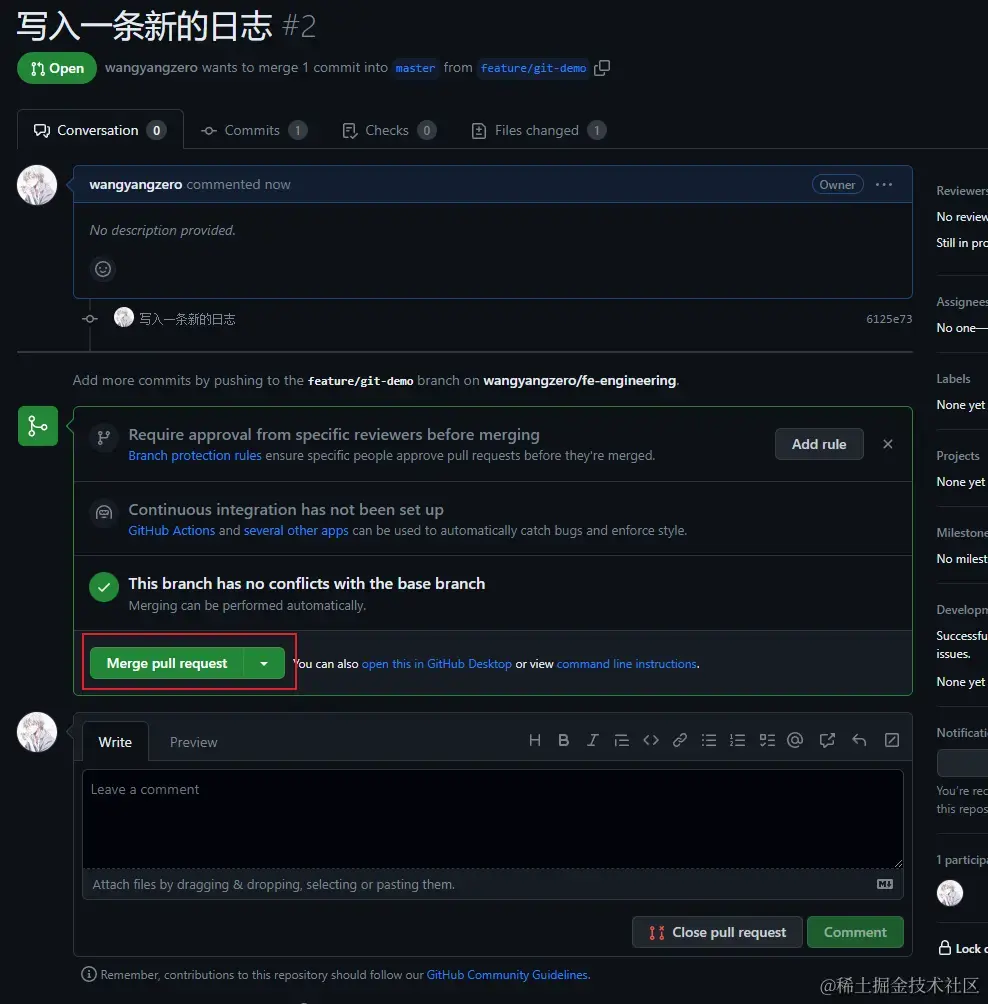Click the feature/git-demo branch label in header
The image size is (988, 1004).
(x=533, y=68)
